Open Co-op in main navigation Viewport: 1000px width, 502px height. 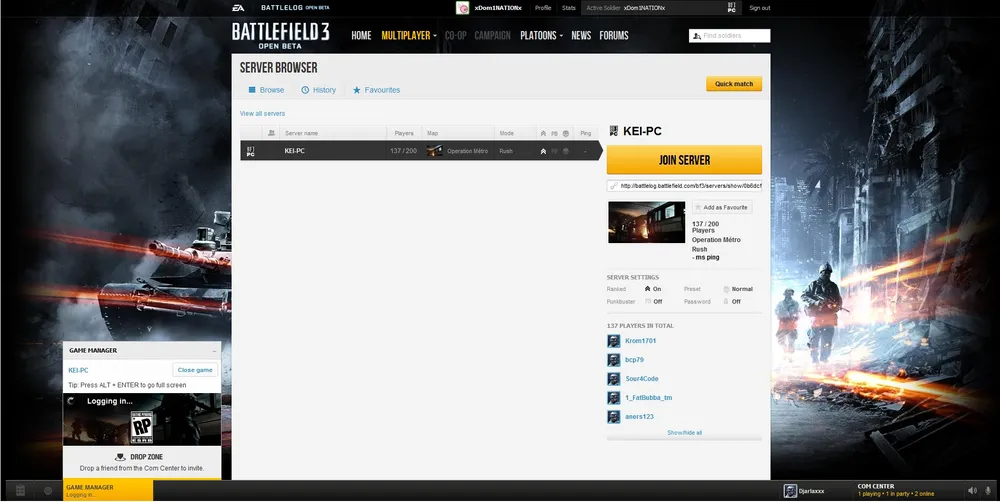(x=455, y=36)
